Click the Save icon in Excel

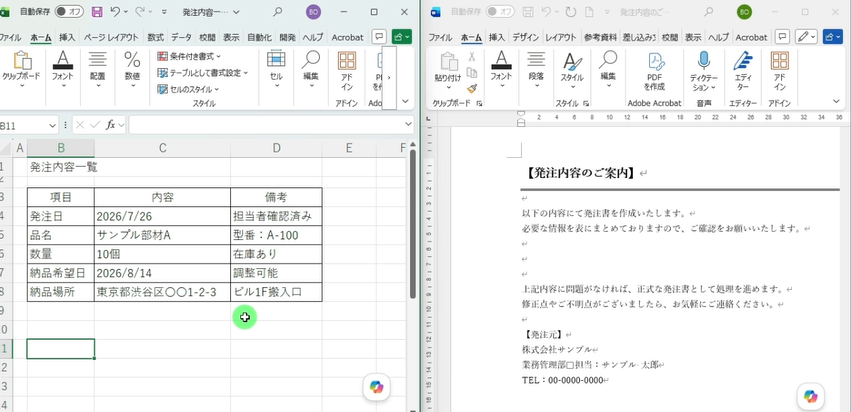tap(97, 11)
